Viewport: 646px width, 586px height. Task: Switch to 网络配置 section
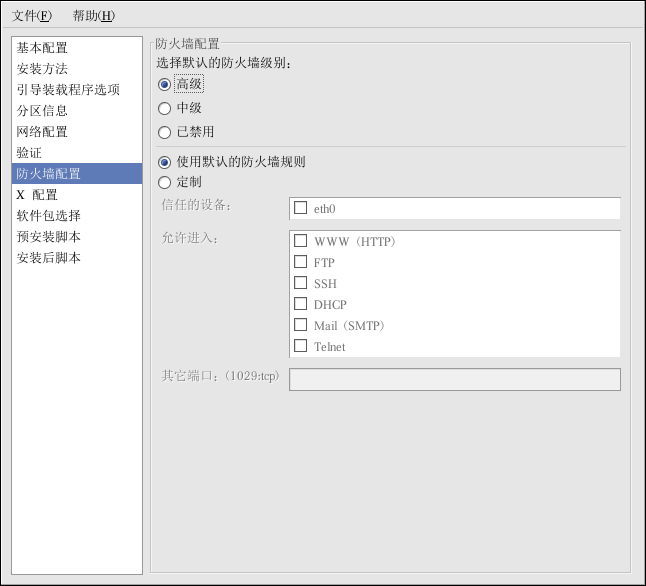(x=42, y=132)
